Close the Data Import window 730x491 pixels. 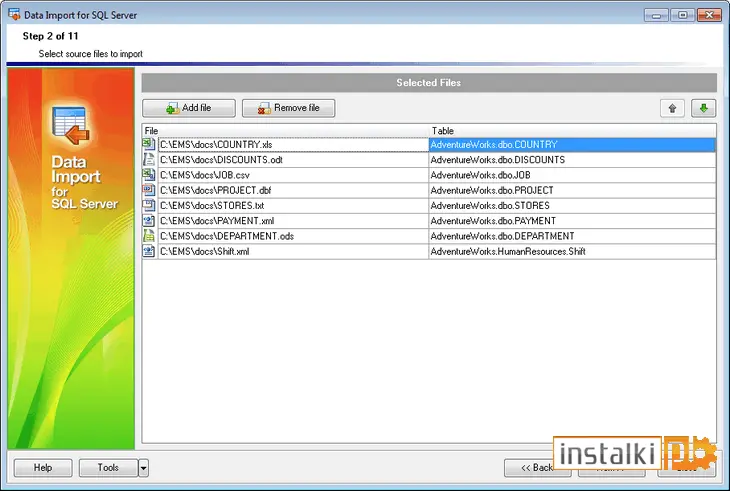point(709,15)
